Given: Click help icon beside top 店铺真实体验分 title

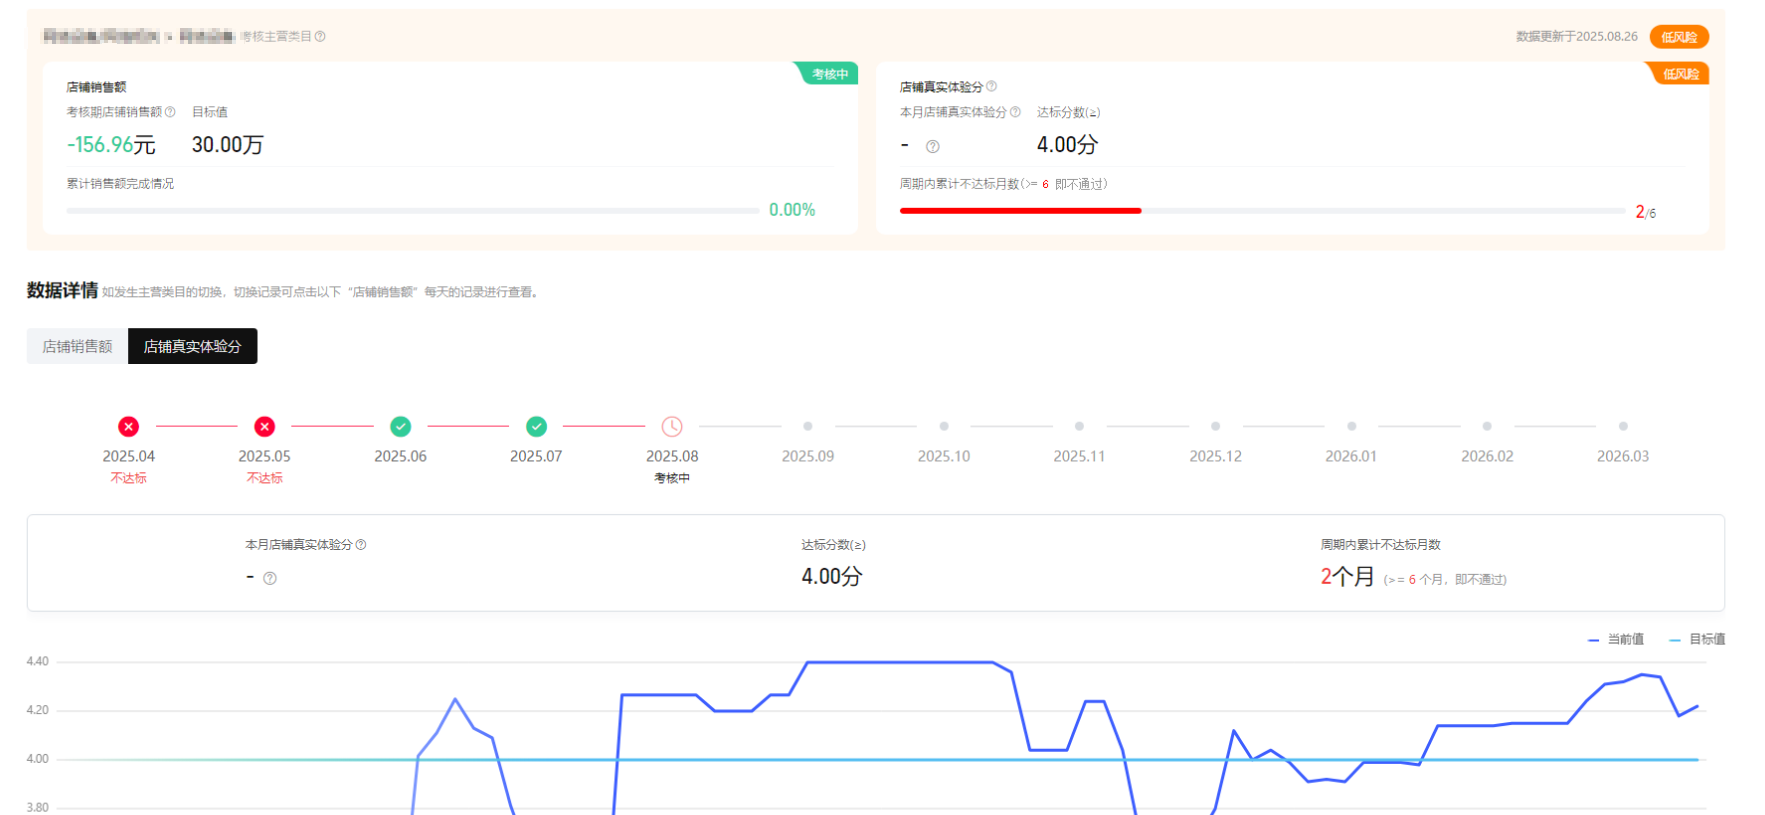Looking at the screenshot, I should [x=991, y=87].
